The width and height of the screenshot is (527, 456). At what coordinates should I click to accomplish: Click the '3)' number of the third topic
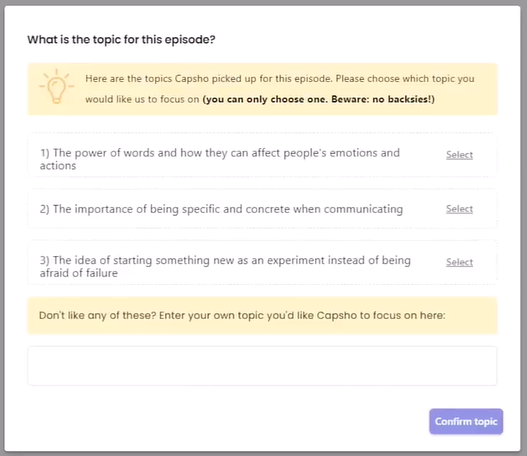[45, 260]
